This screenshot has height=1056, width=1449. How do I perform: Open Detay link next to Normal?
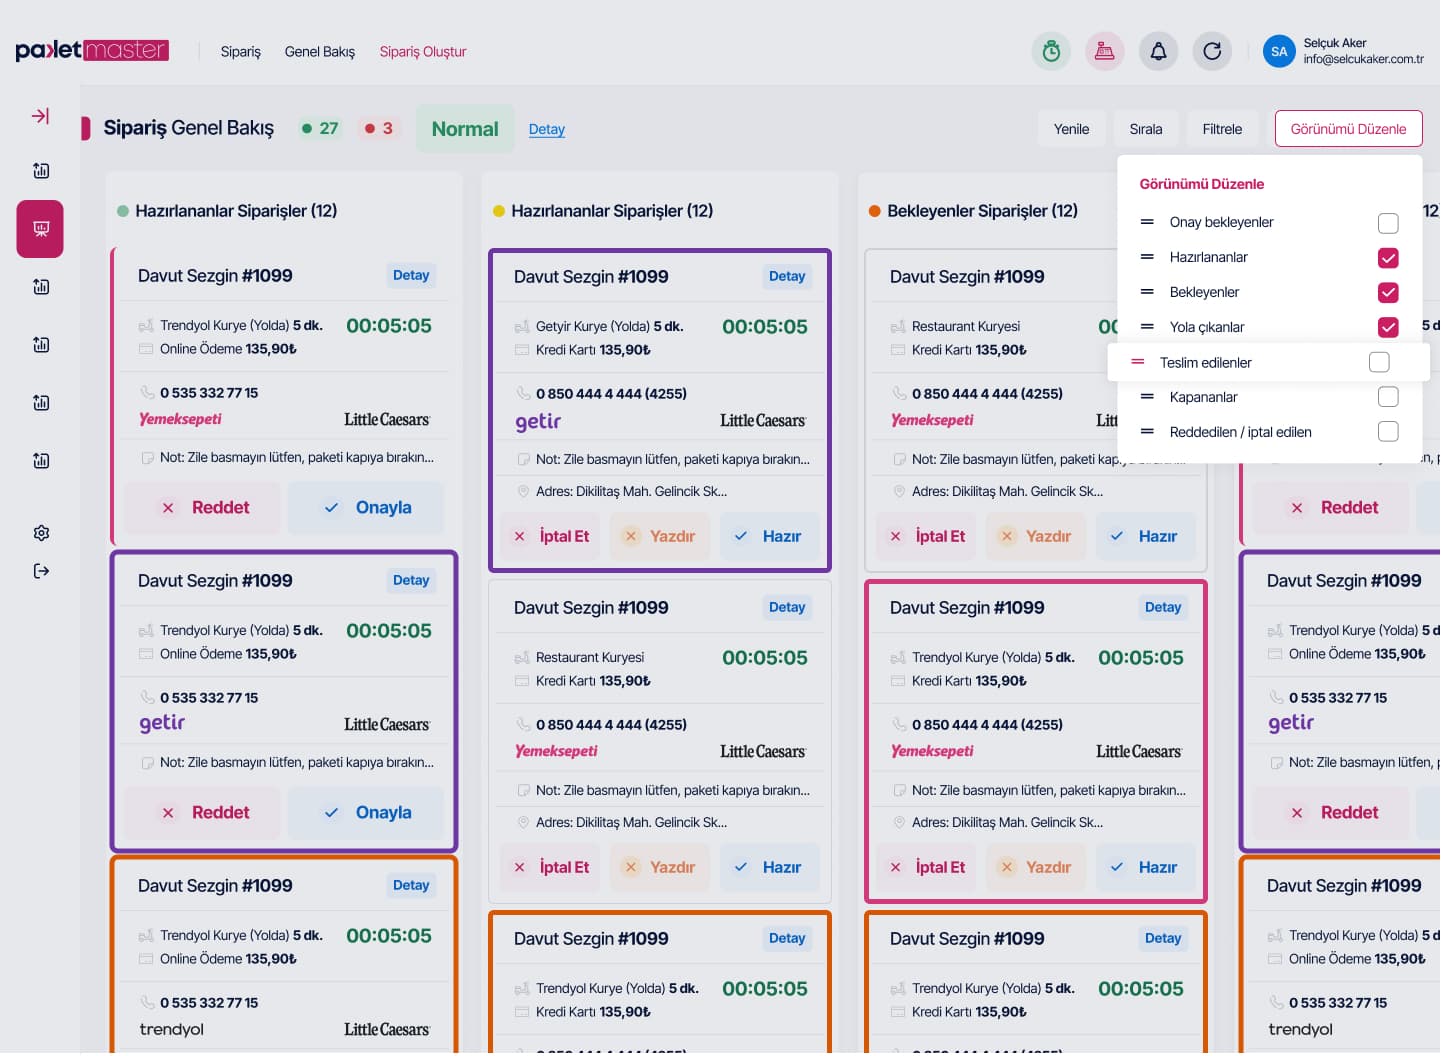click(547, 130)
